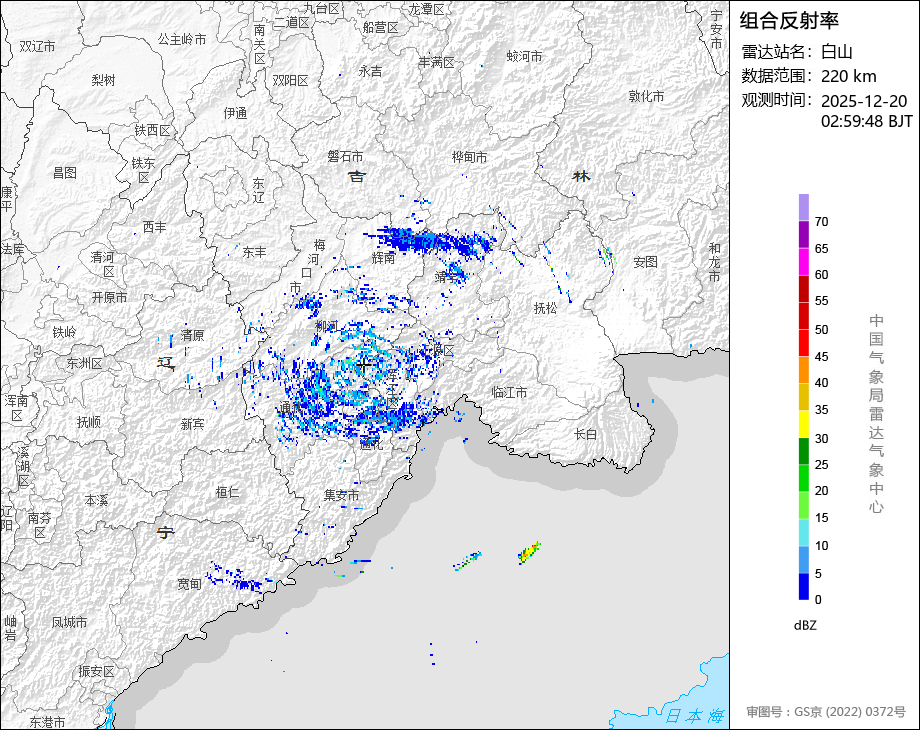Click the lavender above-70 dBZ legend swatch
The image size is (920, 730).
click(x=804, y=208)
